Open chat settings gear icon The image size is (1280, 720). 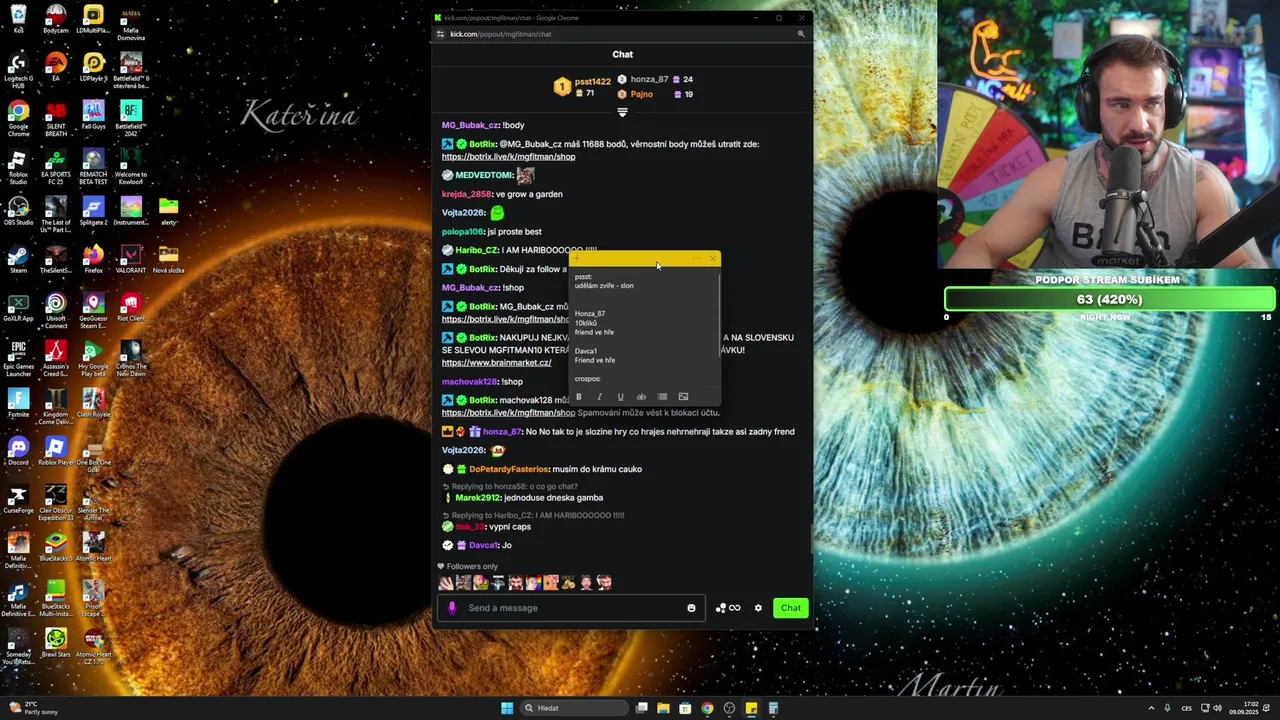(758, 608)
